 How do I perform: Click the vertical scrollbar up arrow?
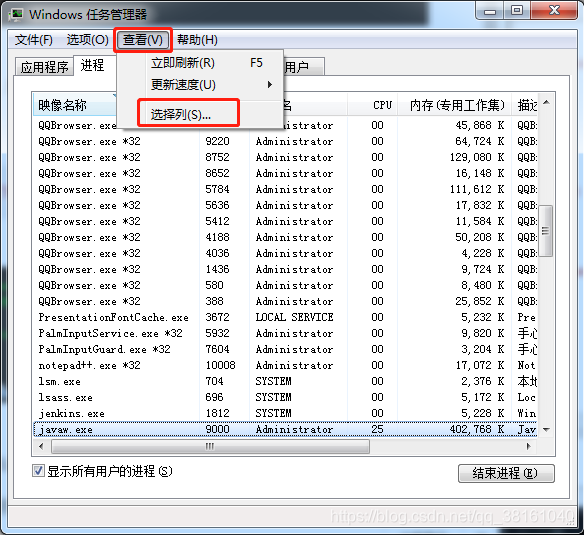(546, 102)
